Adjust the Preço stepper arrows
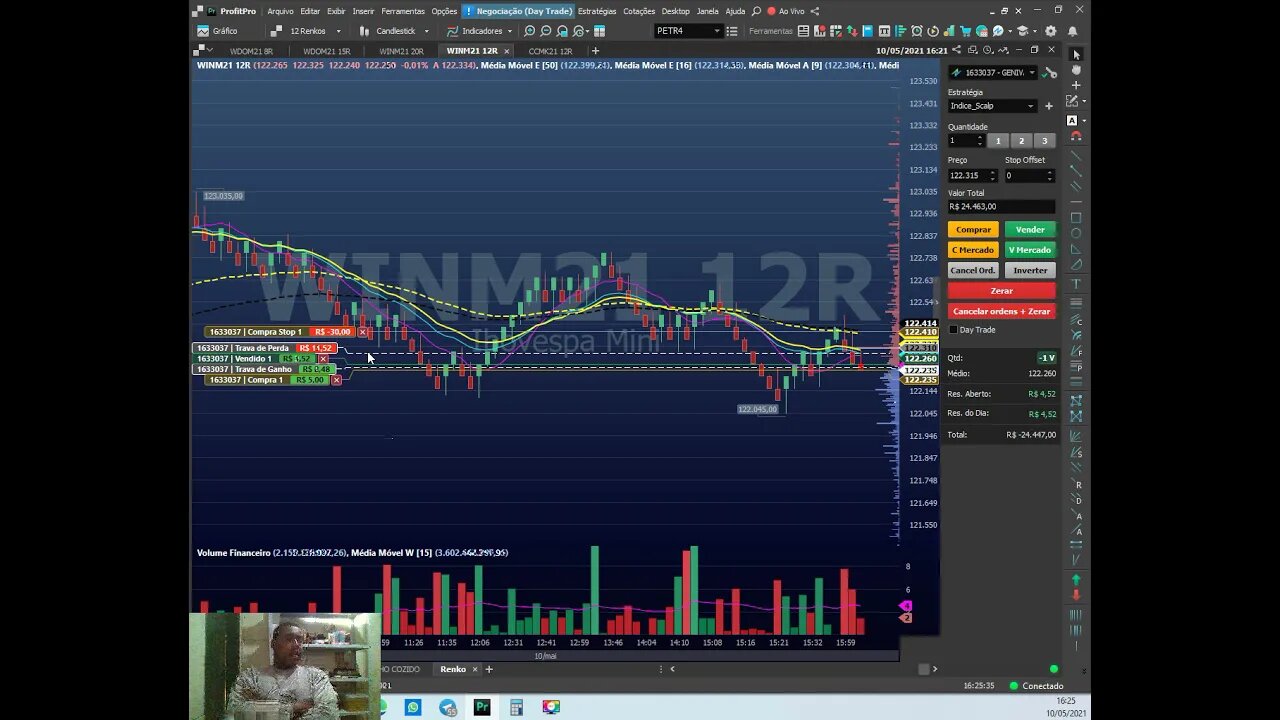This screenshot has width=1280, height=720. click(x=991, y=175)
